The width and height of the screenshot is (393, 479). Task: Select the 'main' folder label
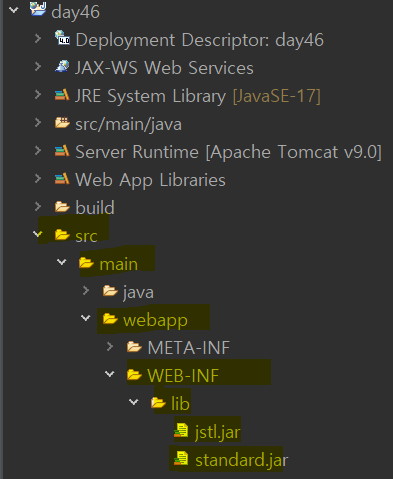pyautogui.click(x=119, y=264)
